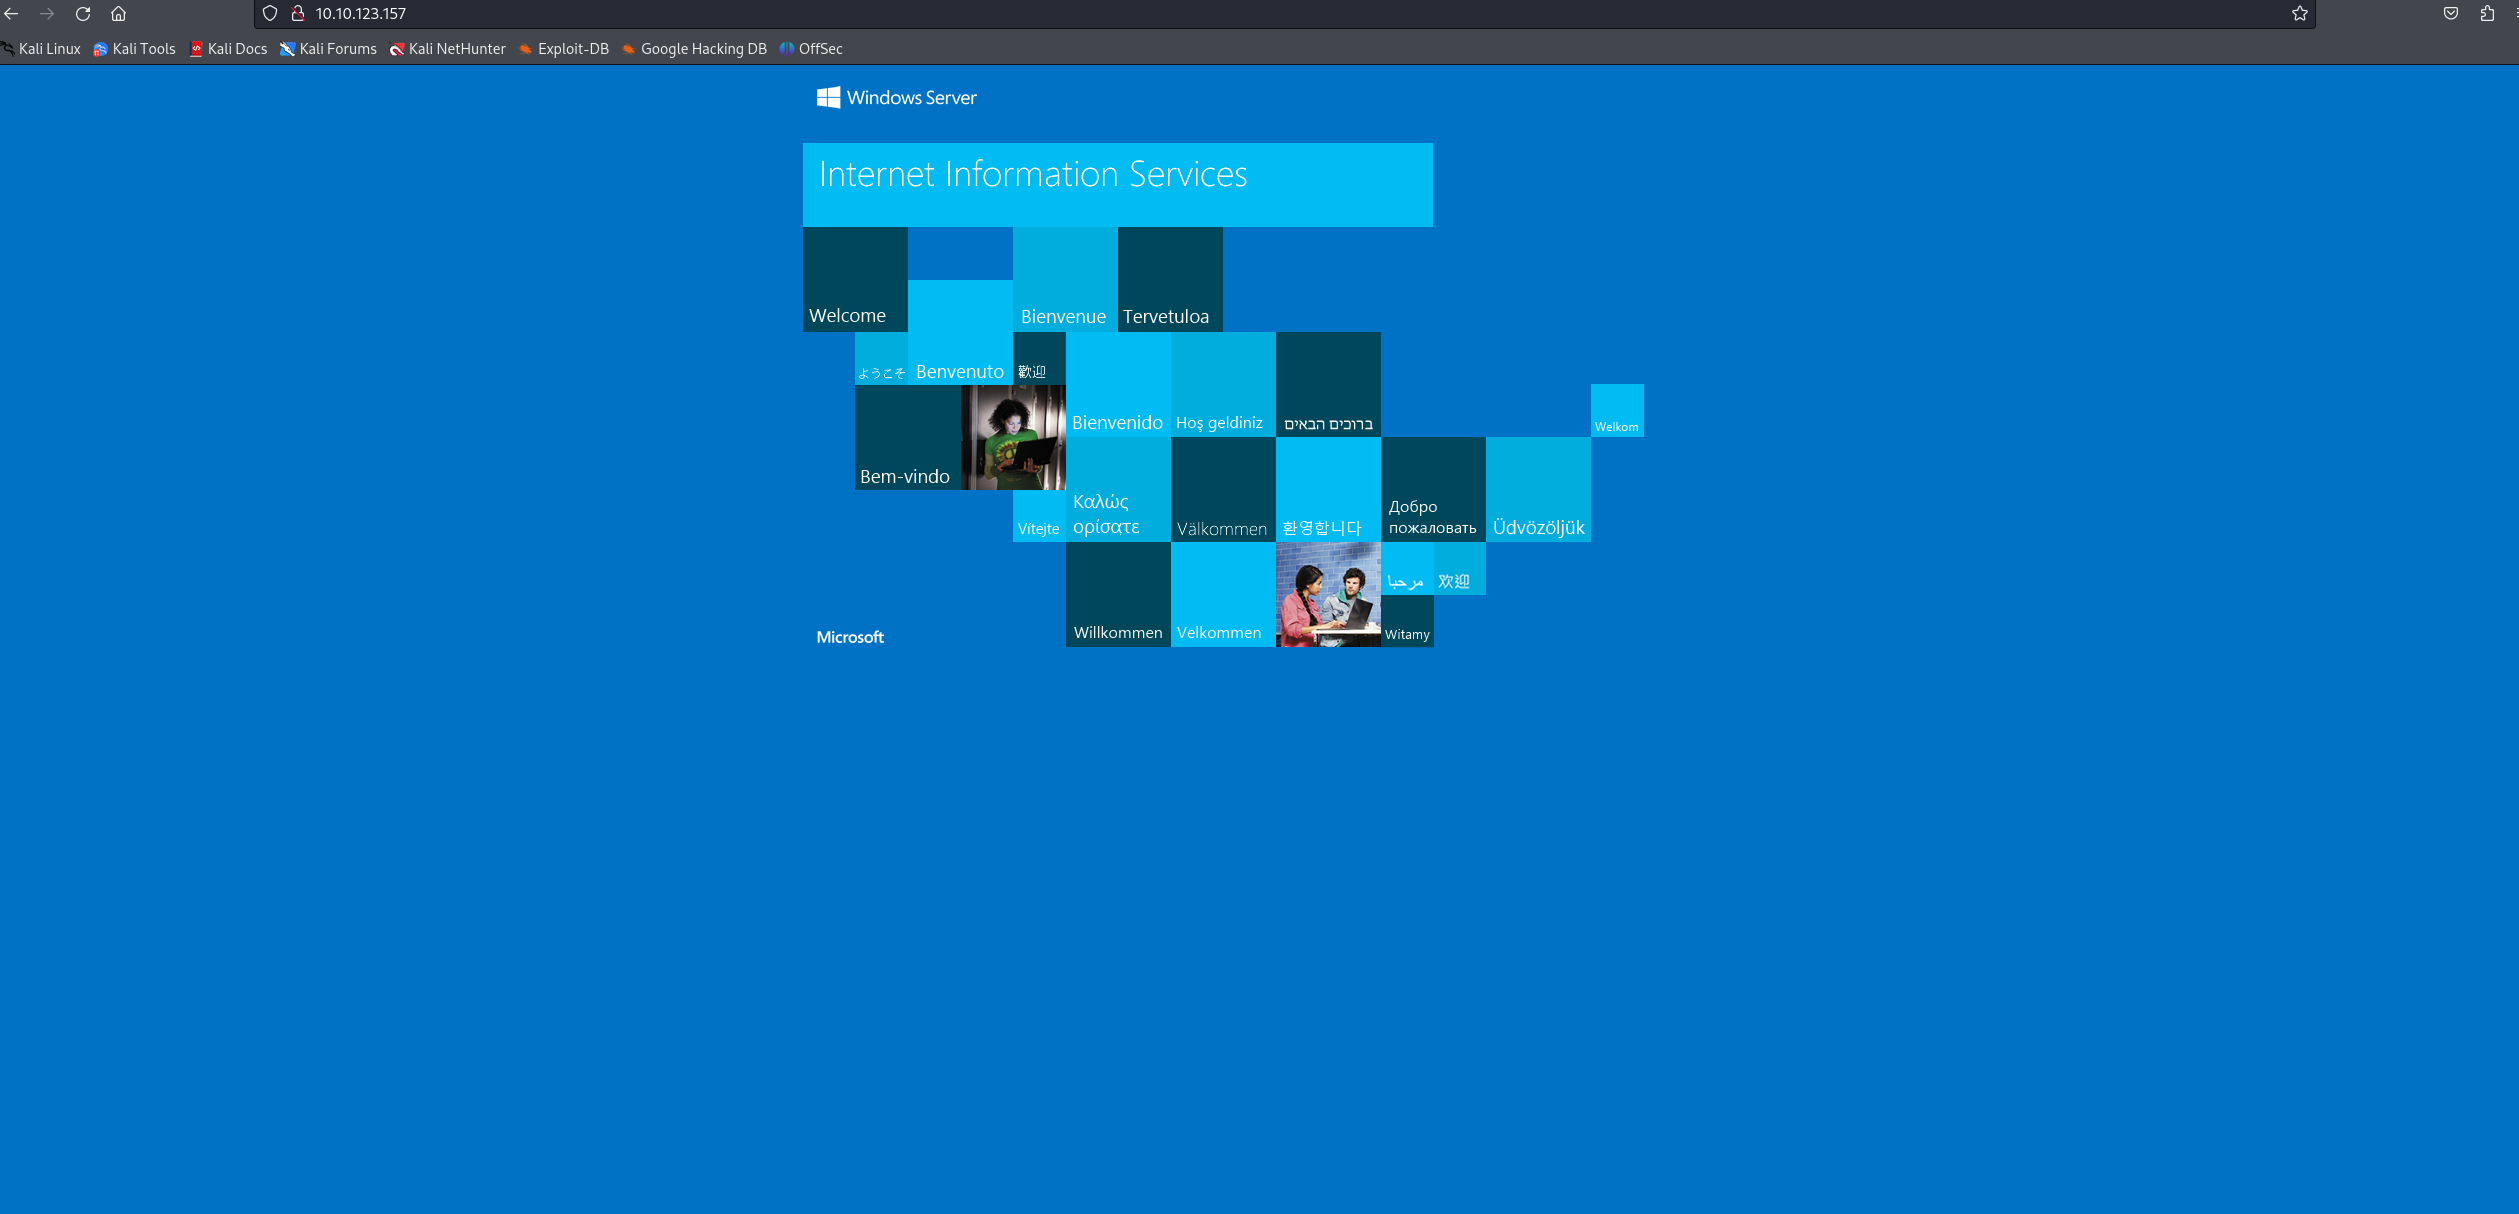This screenshot has height=1214, width=2519.
Task: Click the forward navigation arrow
Action: click(x=47, y=14)
